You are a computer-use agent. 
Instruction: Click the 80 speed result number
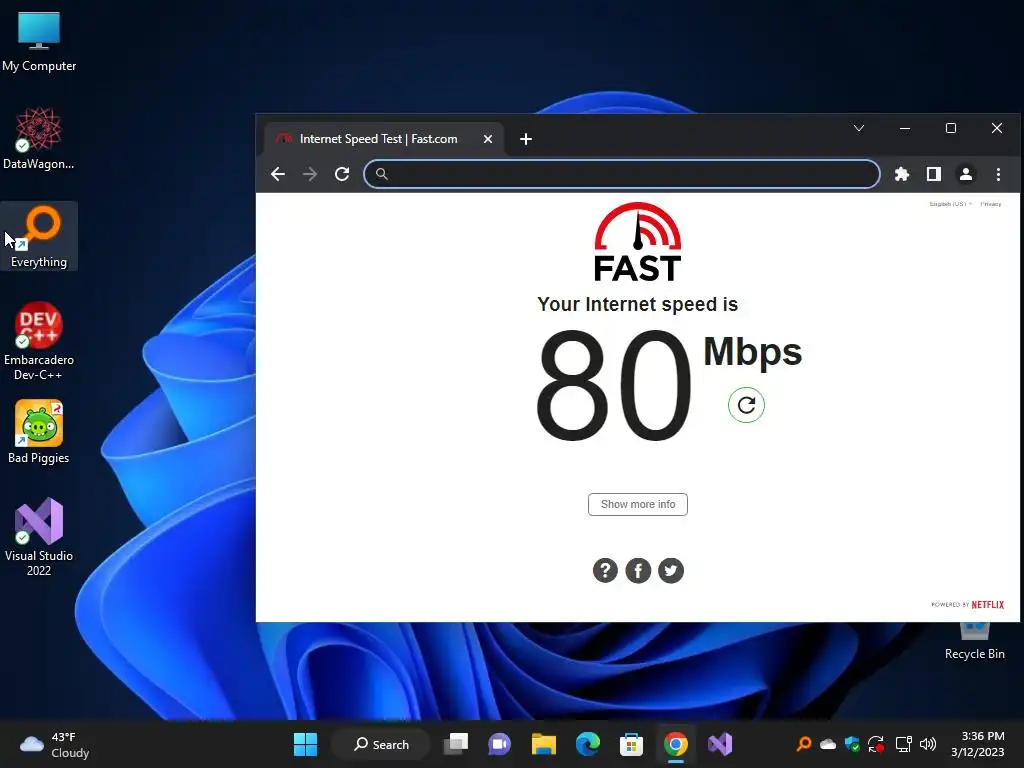[x=613, y=385]
